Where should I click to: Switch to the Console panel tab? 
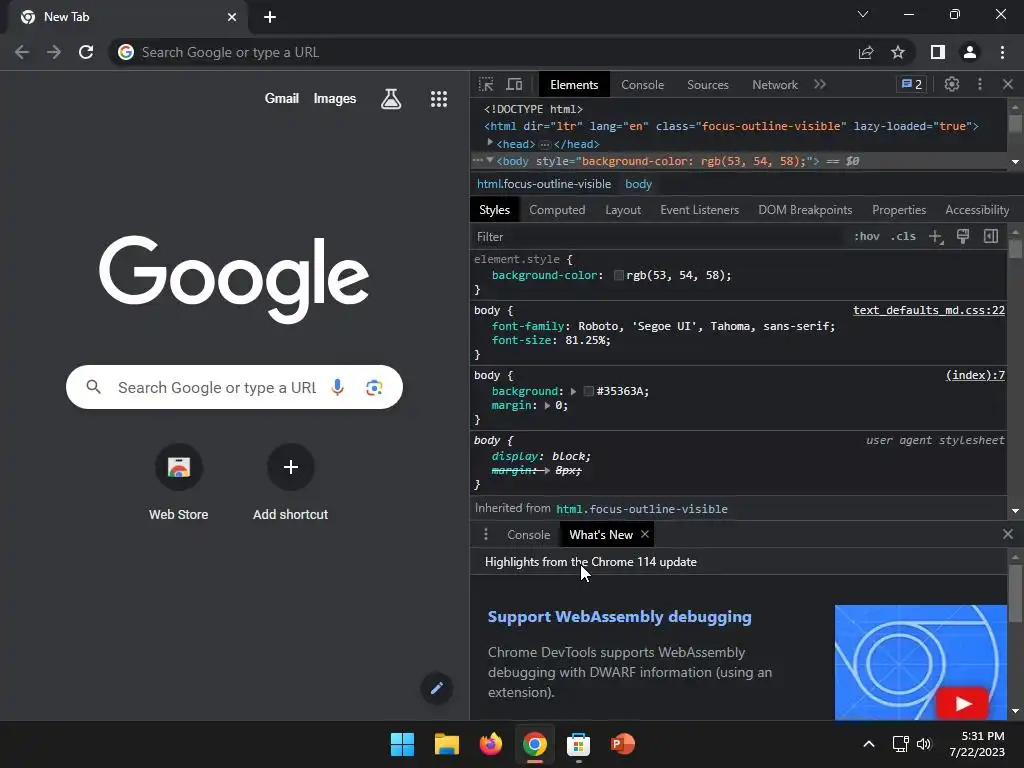(642, 85)
